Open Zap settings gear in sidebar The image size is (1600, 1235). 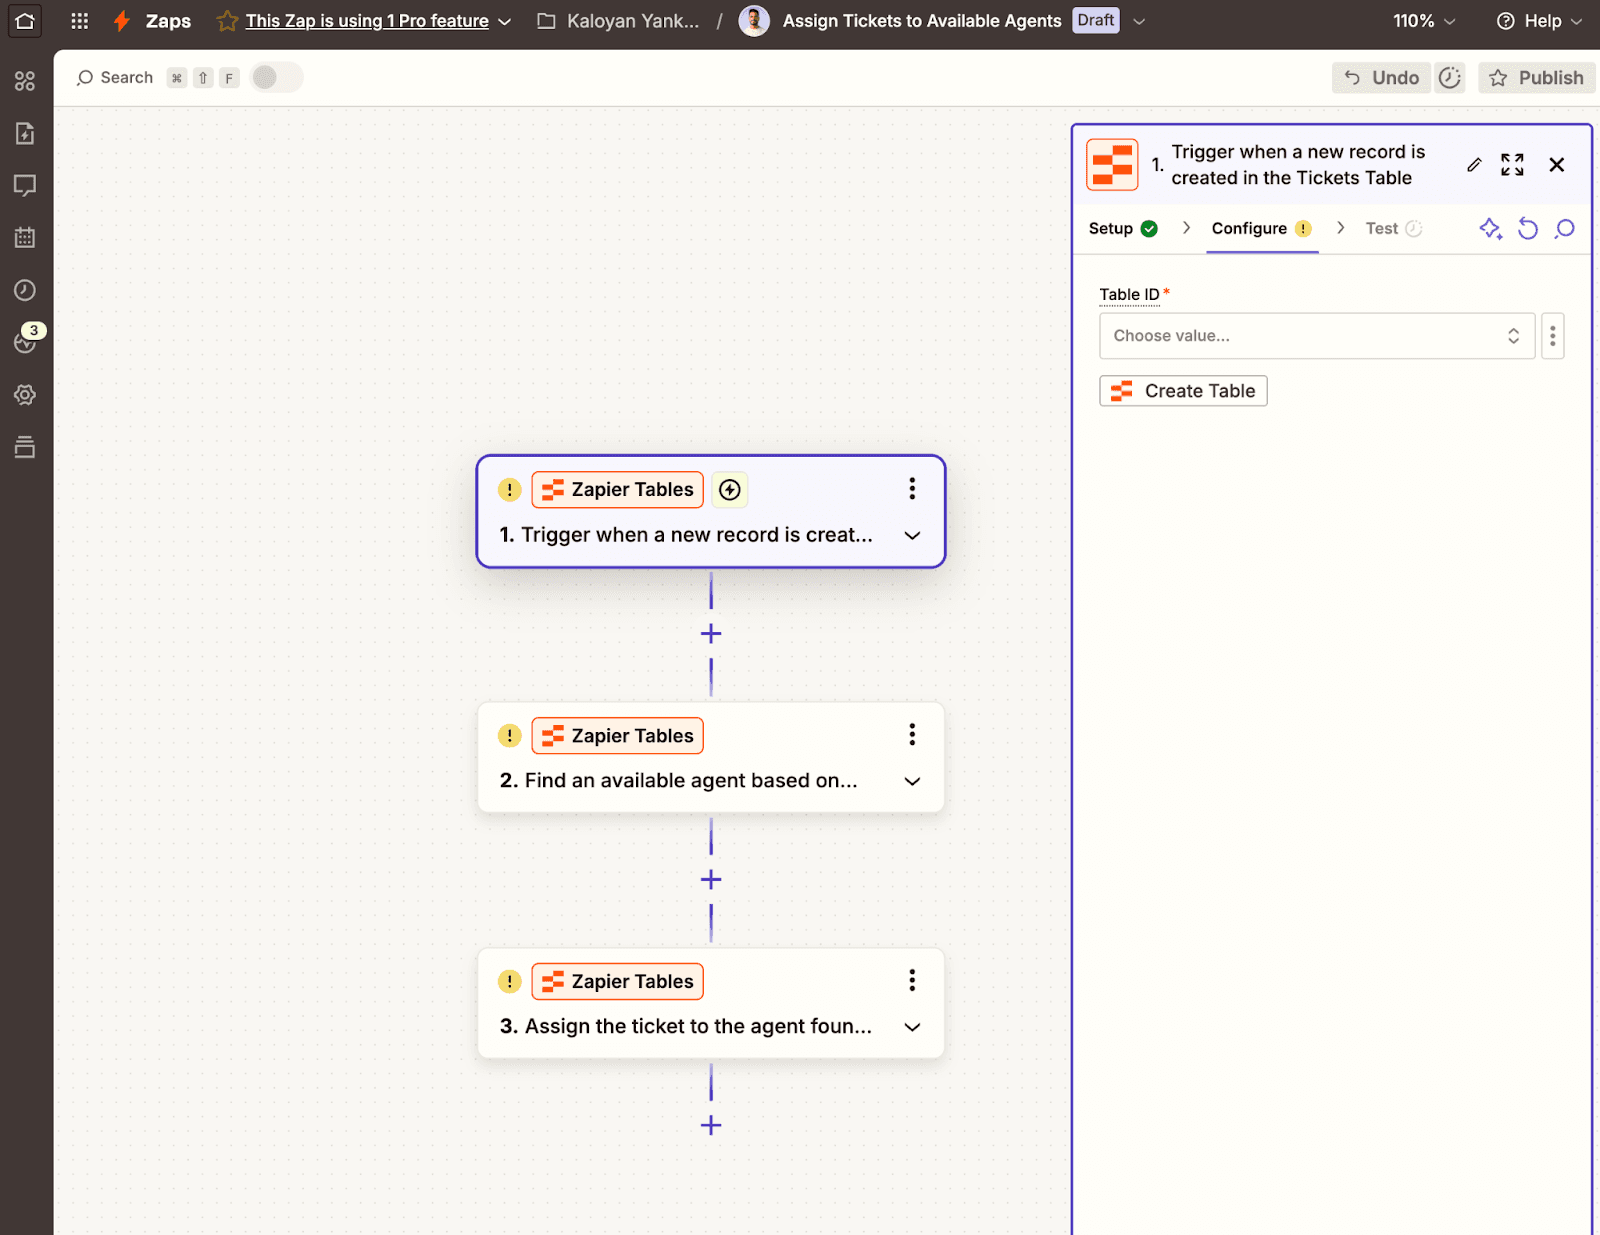[x=25, y=395]
